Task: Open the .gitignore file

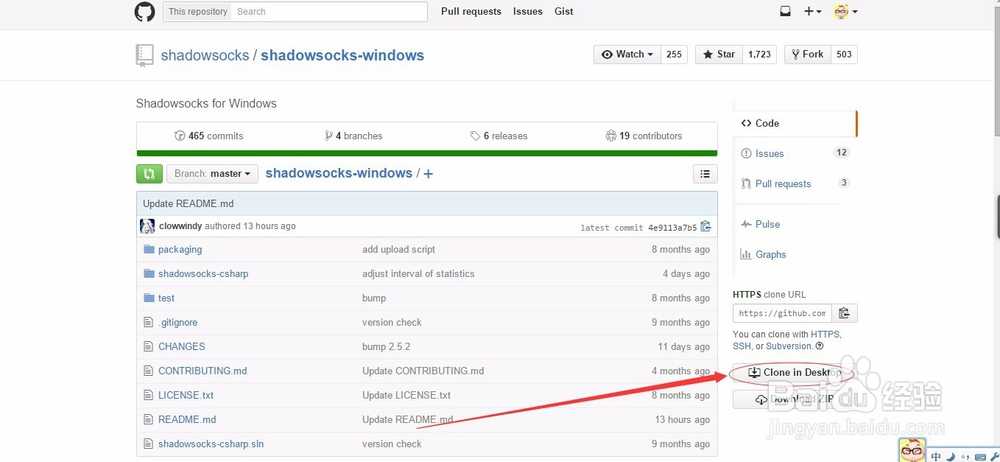Action: click(x=178, y=322)
